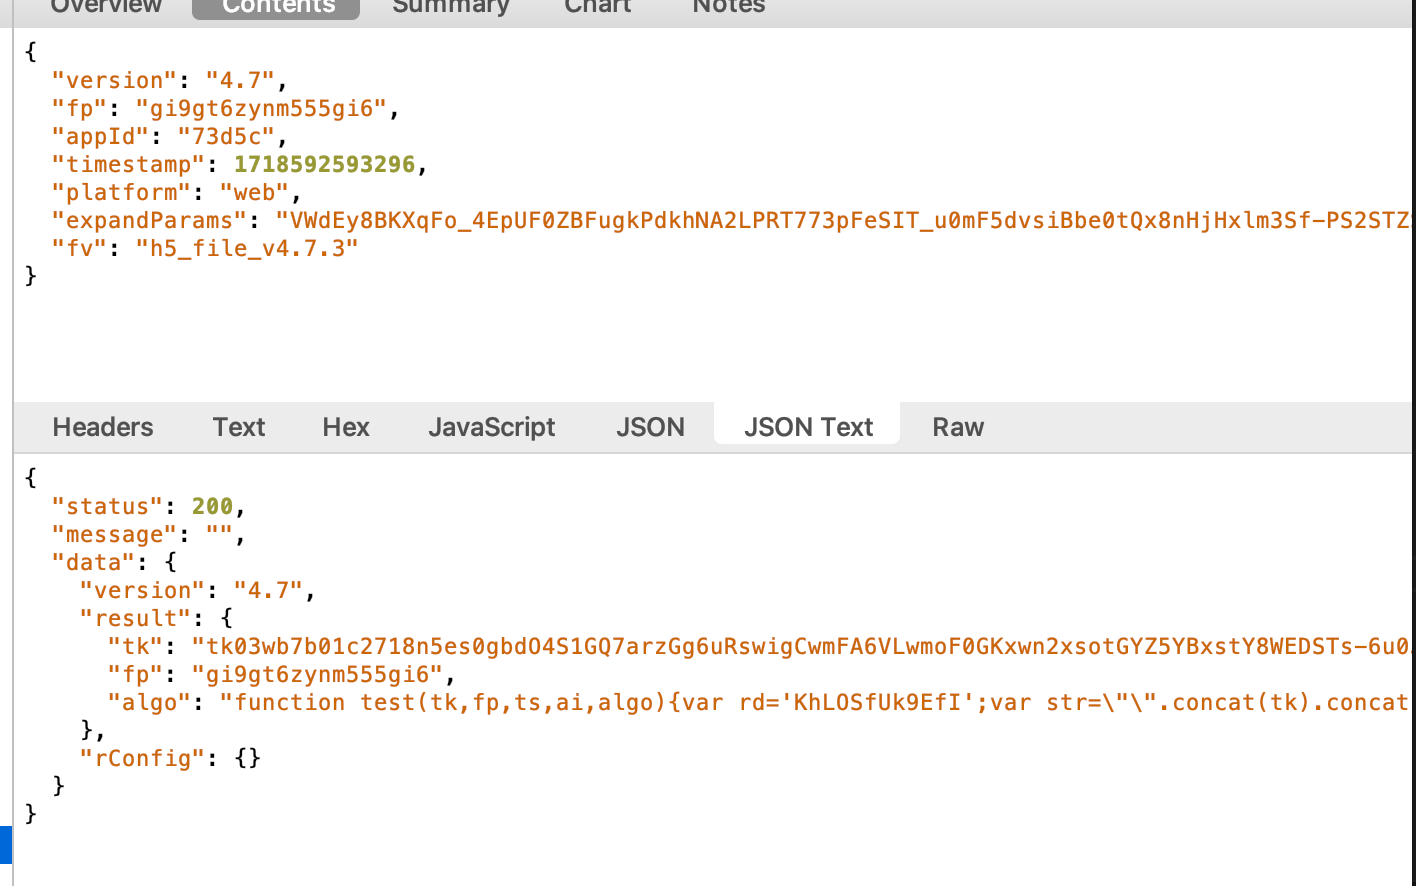Open the JSON response tab
The width and height of the screenshot is (1416, 886).
650,427
